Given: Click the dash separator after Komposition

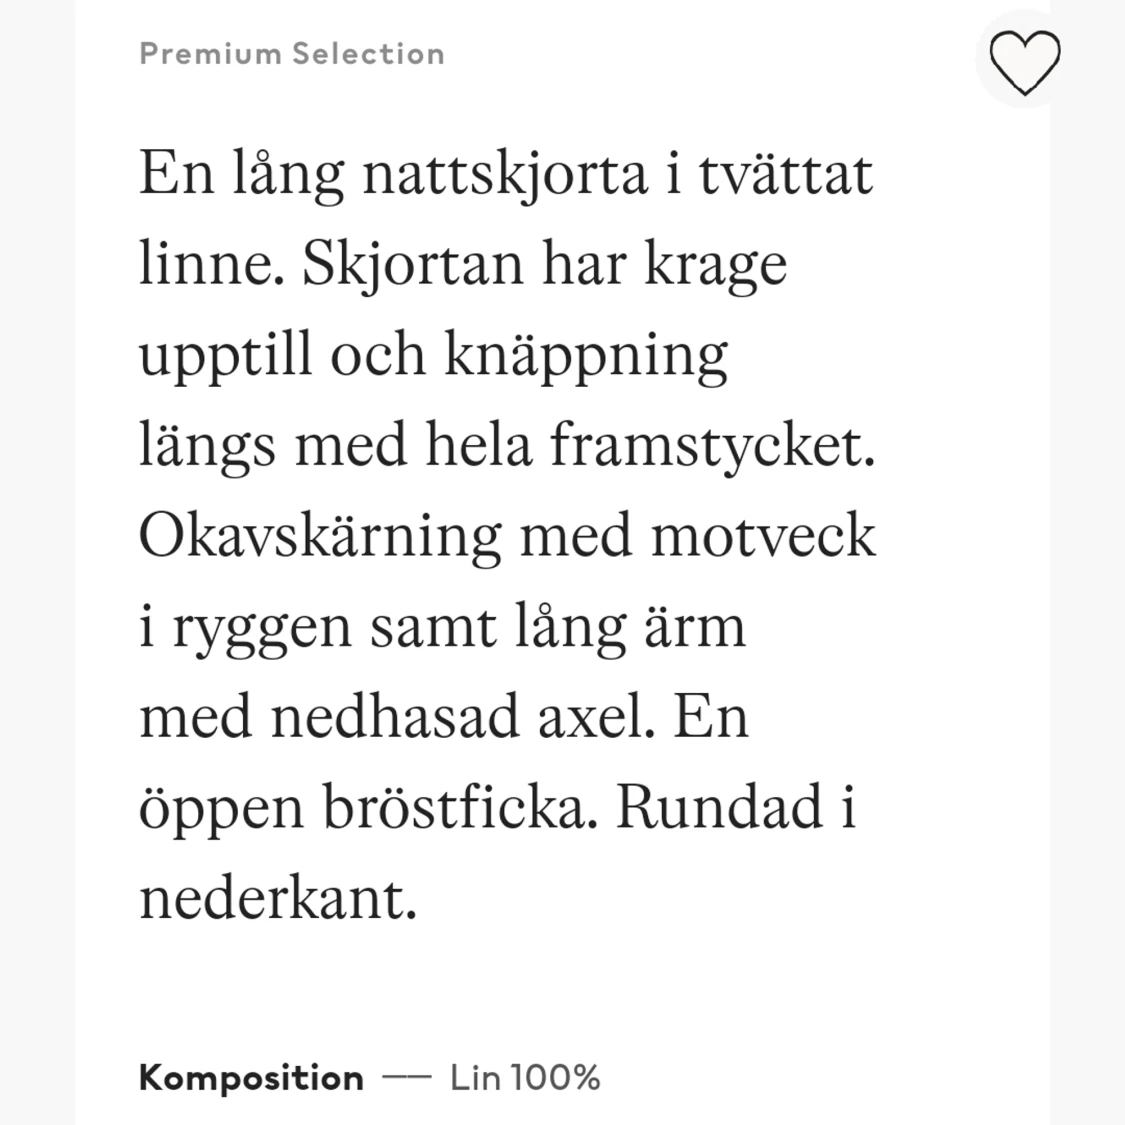Looking at the screenshot, I should [x=407, y=1078].
